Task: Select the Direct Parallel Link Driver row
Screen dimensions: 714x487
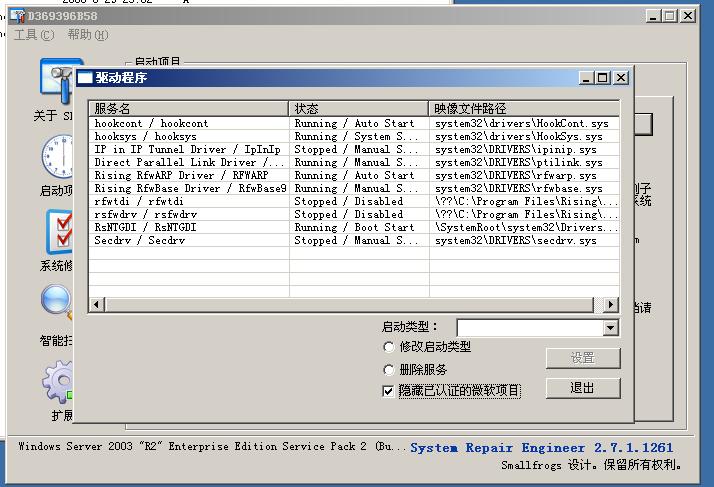Action: coord(354,162)
